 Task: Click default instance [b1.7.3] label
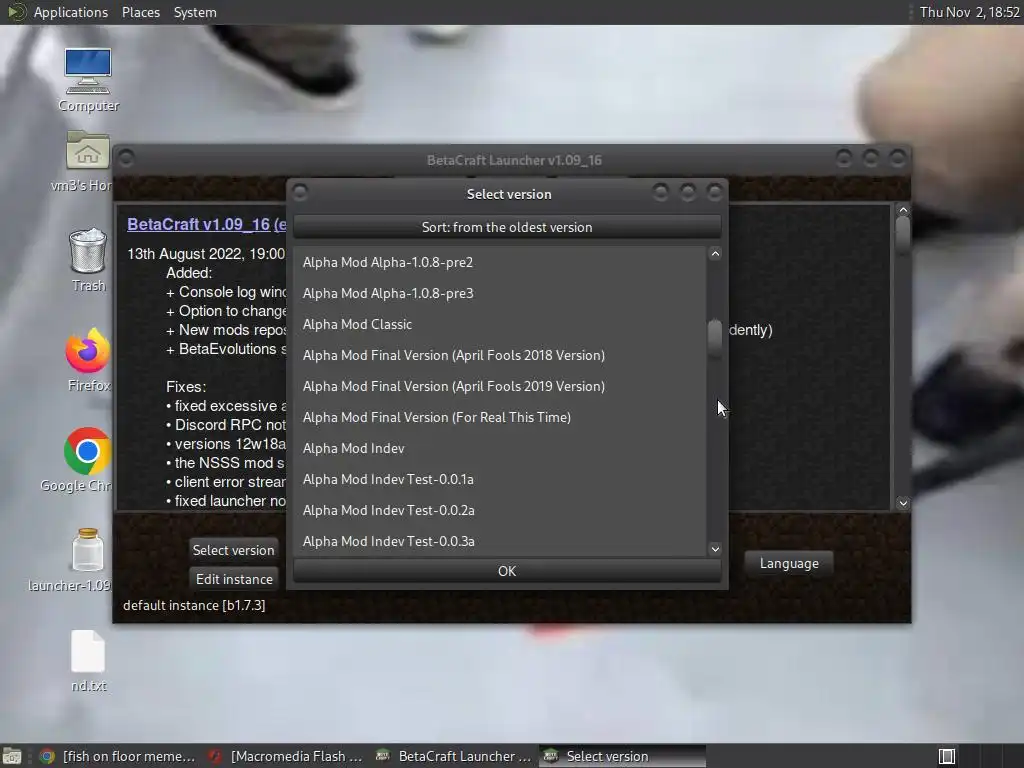point(194,605)
